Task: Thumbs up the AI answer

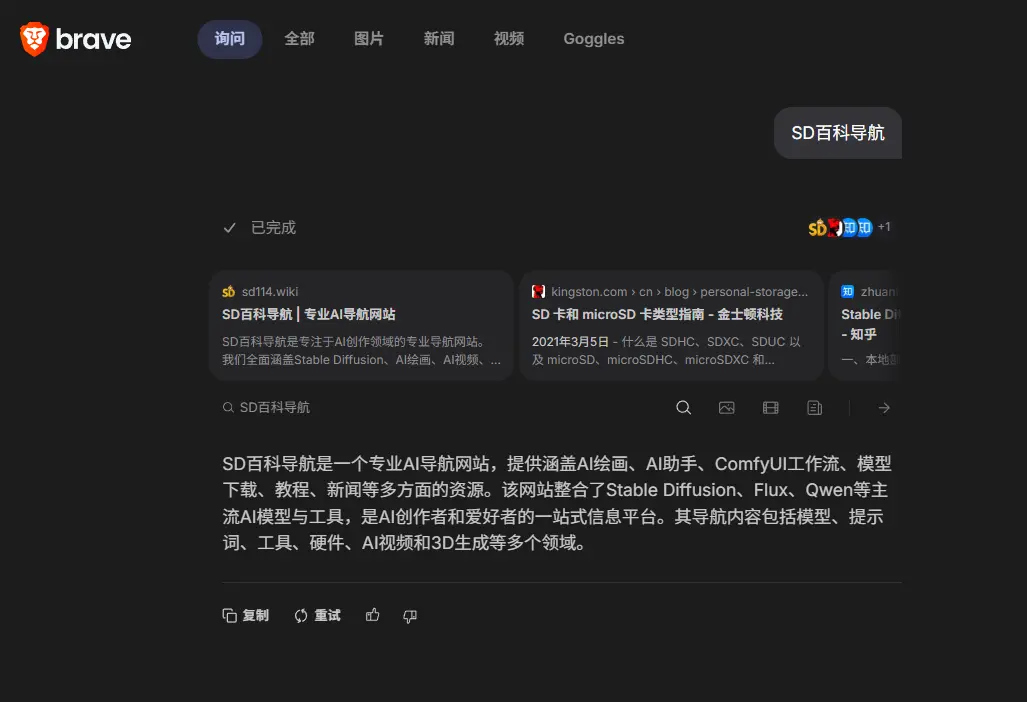Action: pos(372,615)
